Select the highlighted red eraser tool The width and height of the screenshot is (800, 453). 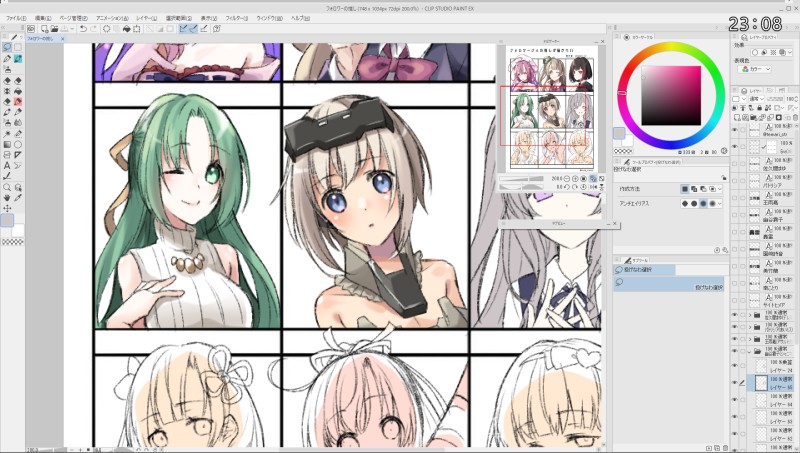pyautogui.click(x=18, y=102)
